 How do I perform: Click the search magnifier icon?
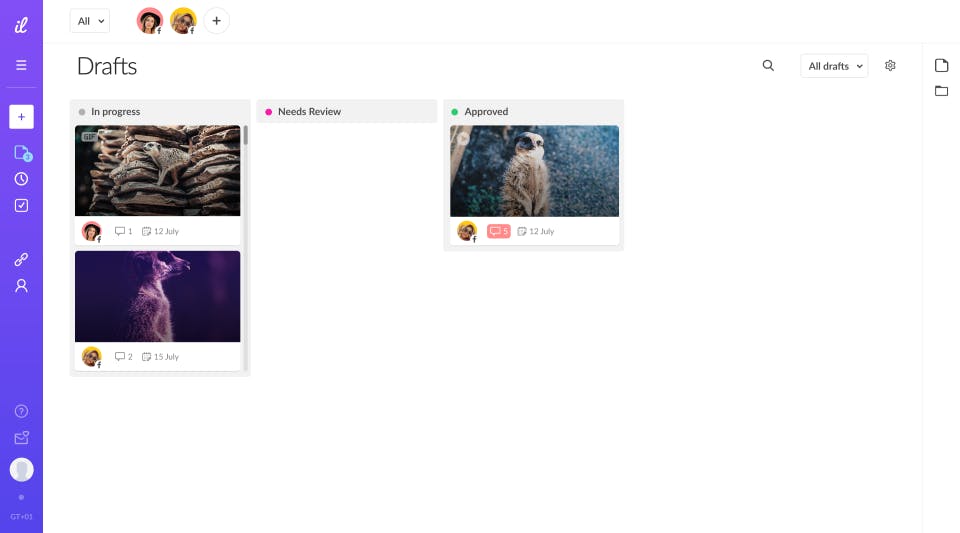(x=768, y=65)
